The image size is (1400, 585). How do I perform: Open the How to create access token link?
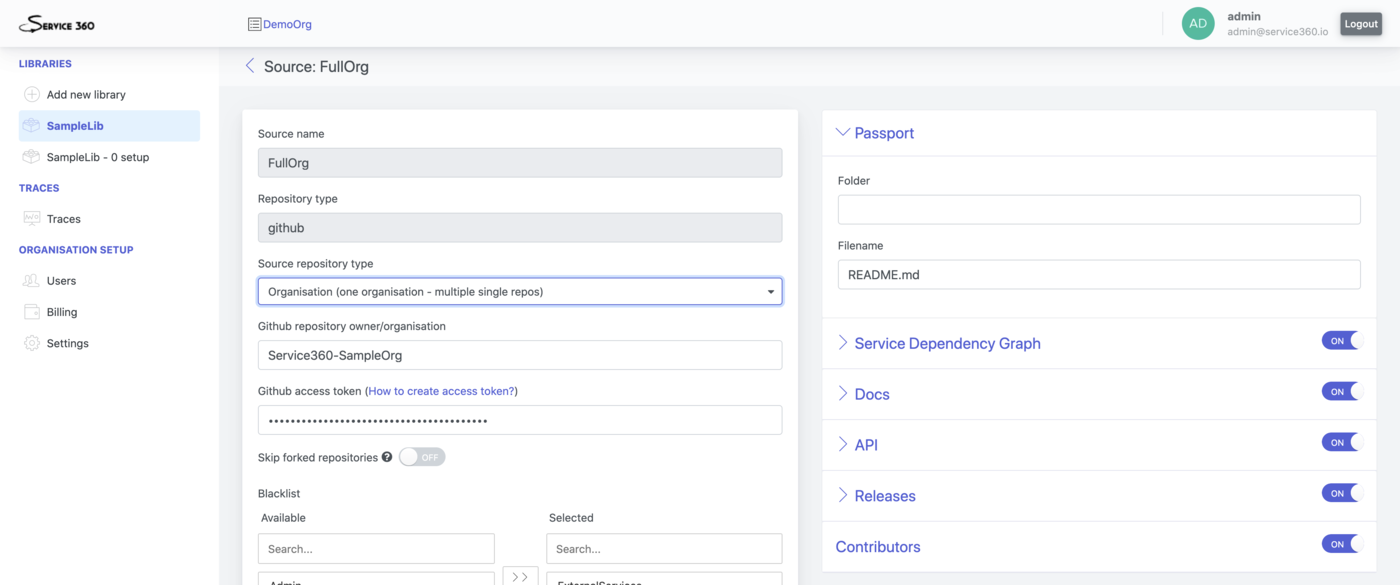point(441,391)
